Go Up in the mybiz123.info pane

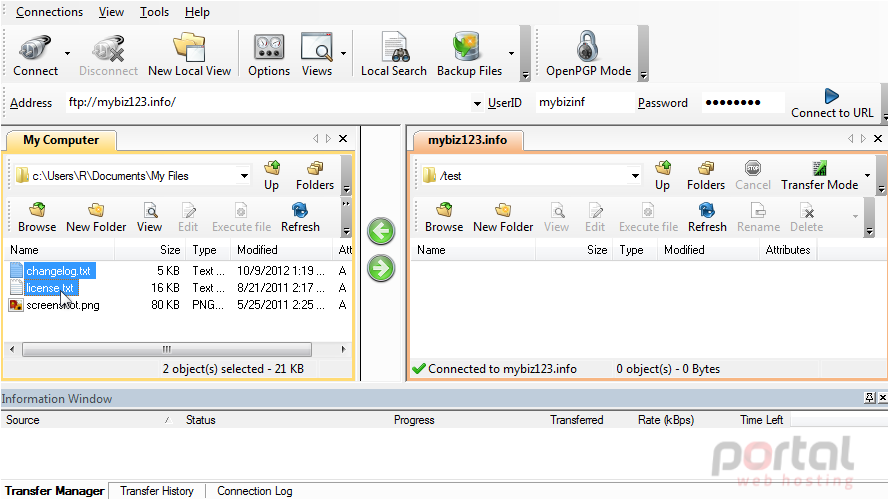coord(662,176)
